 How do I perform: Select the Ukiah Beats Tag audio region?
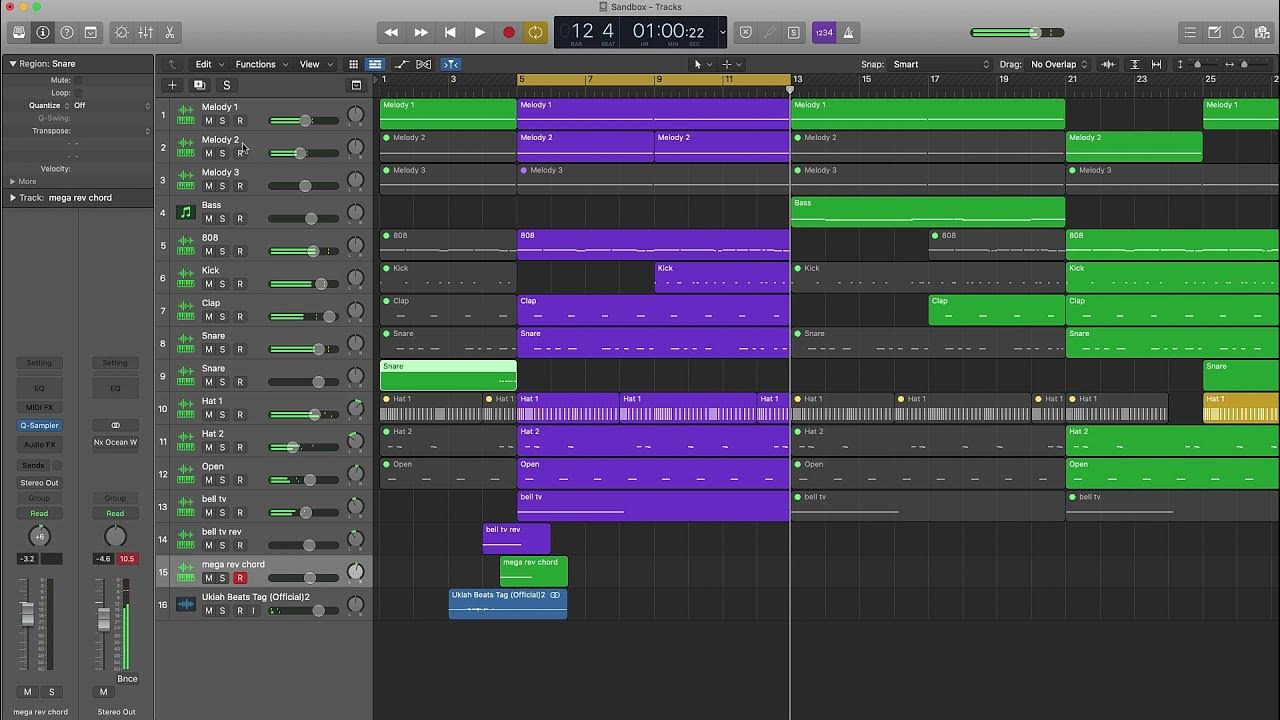point(508,603)
